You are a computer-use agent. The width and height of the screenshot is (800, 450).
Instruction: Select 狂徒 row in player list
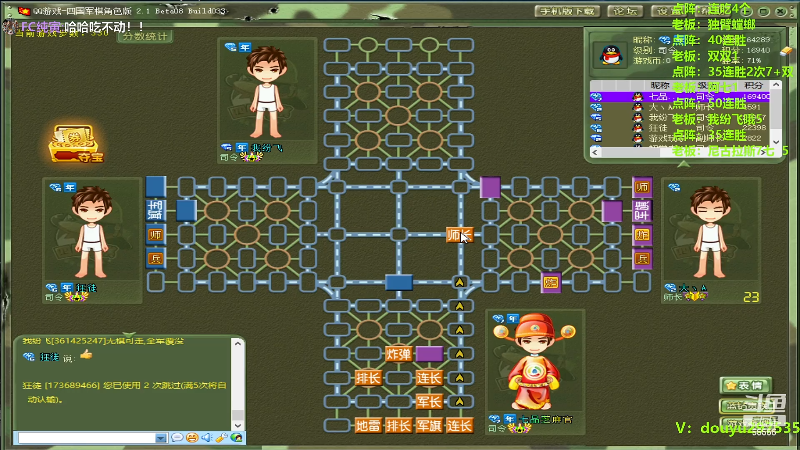tap(680, 128)
